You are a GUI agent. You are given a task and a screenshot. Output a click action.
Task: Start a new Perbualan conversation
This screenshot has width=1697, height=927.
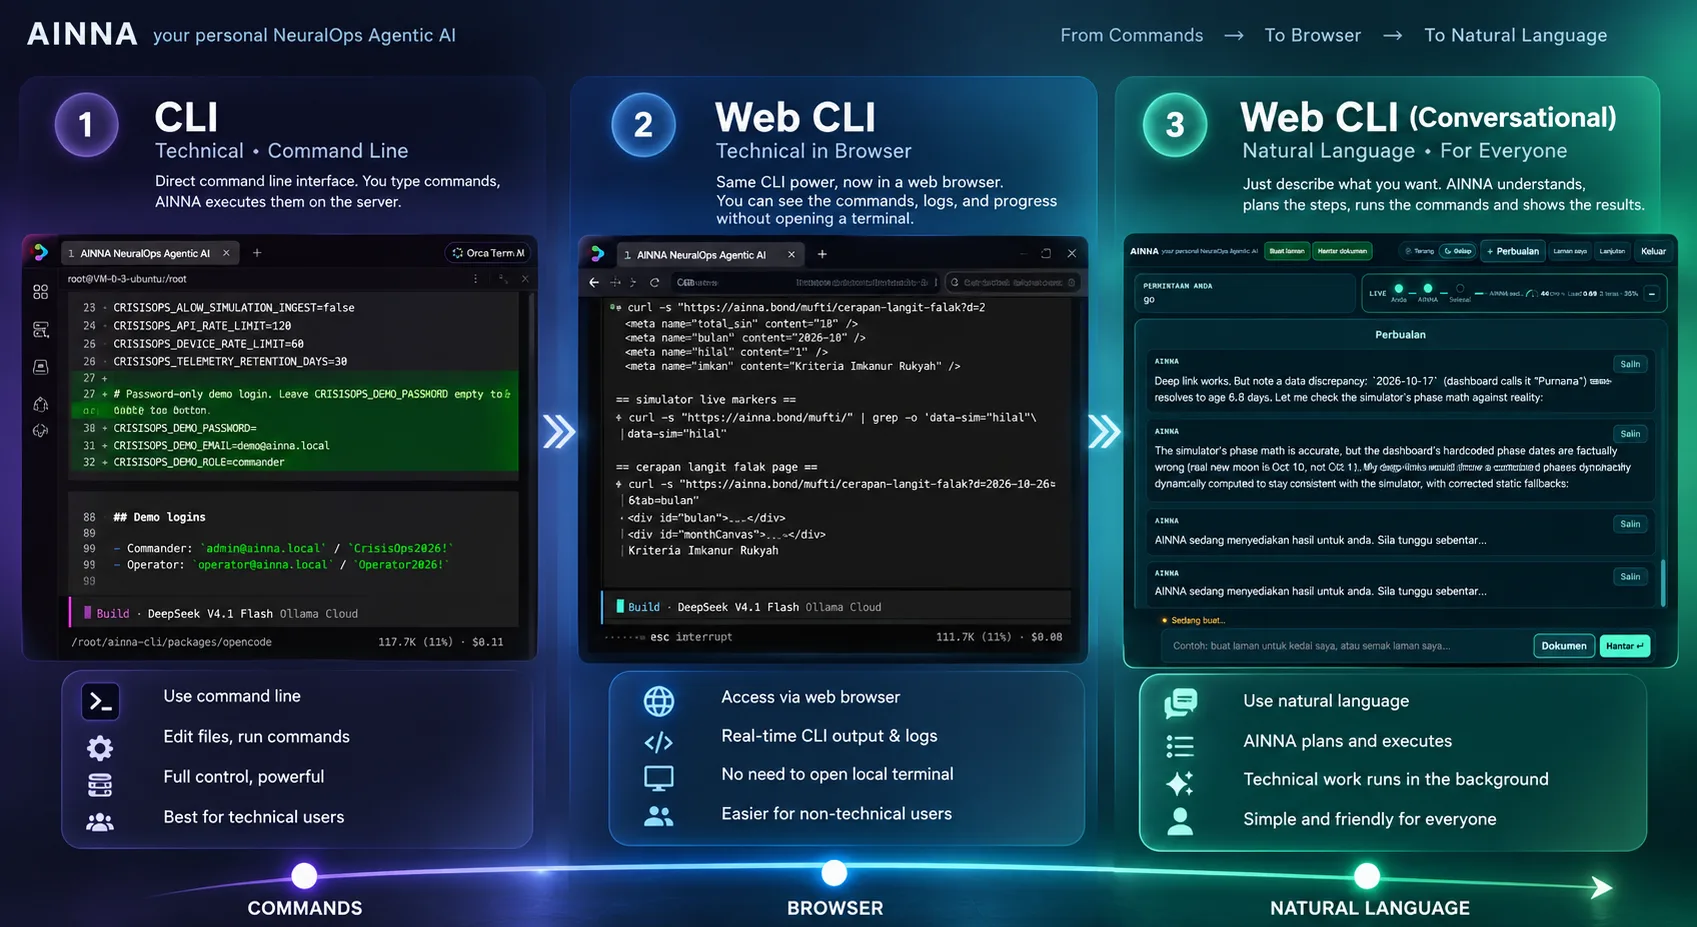[x=1512, y=251]
